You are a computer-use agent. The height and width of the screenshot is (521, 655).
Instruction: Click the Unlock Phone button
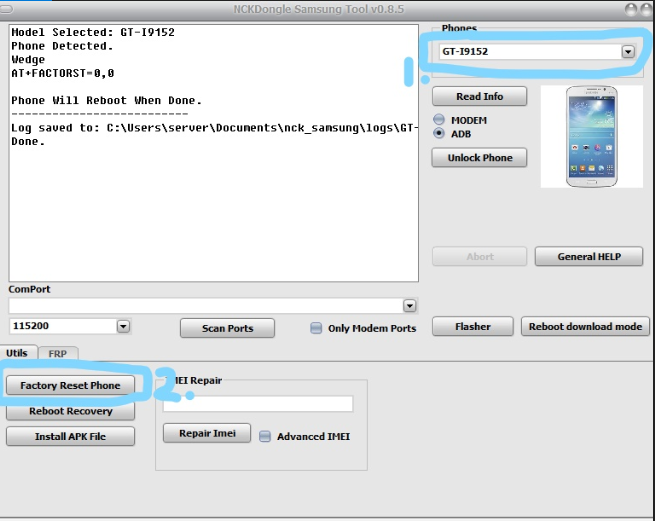pyautogui.click(x=479, y=158)
